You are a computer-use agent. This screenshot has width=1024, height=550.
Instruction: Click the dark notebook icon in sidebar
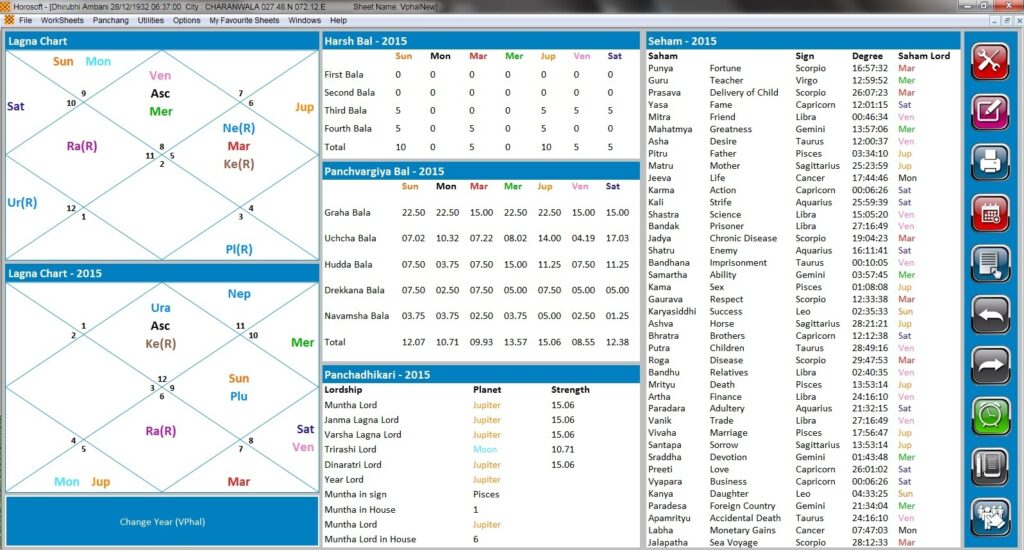pos(990,467)
